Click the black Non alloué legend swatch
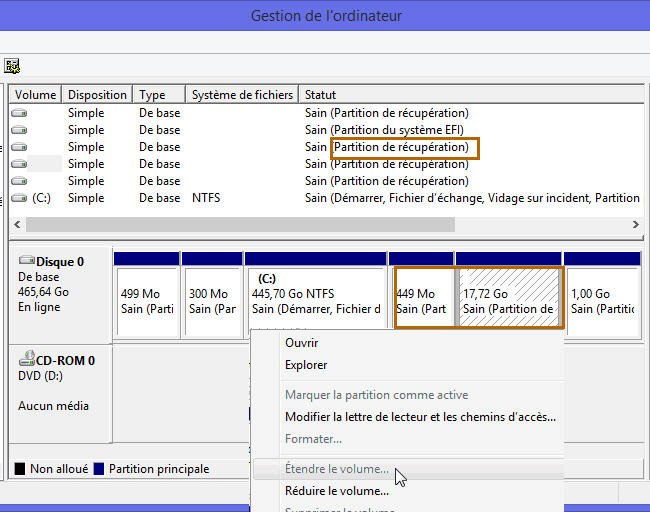 [20, 469]
